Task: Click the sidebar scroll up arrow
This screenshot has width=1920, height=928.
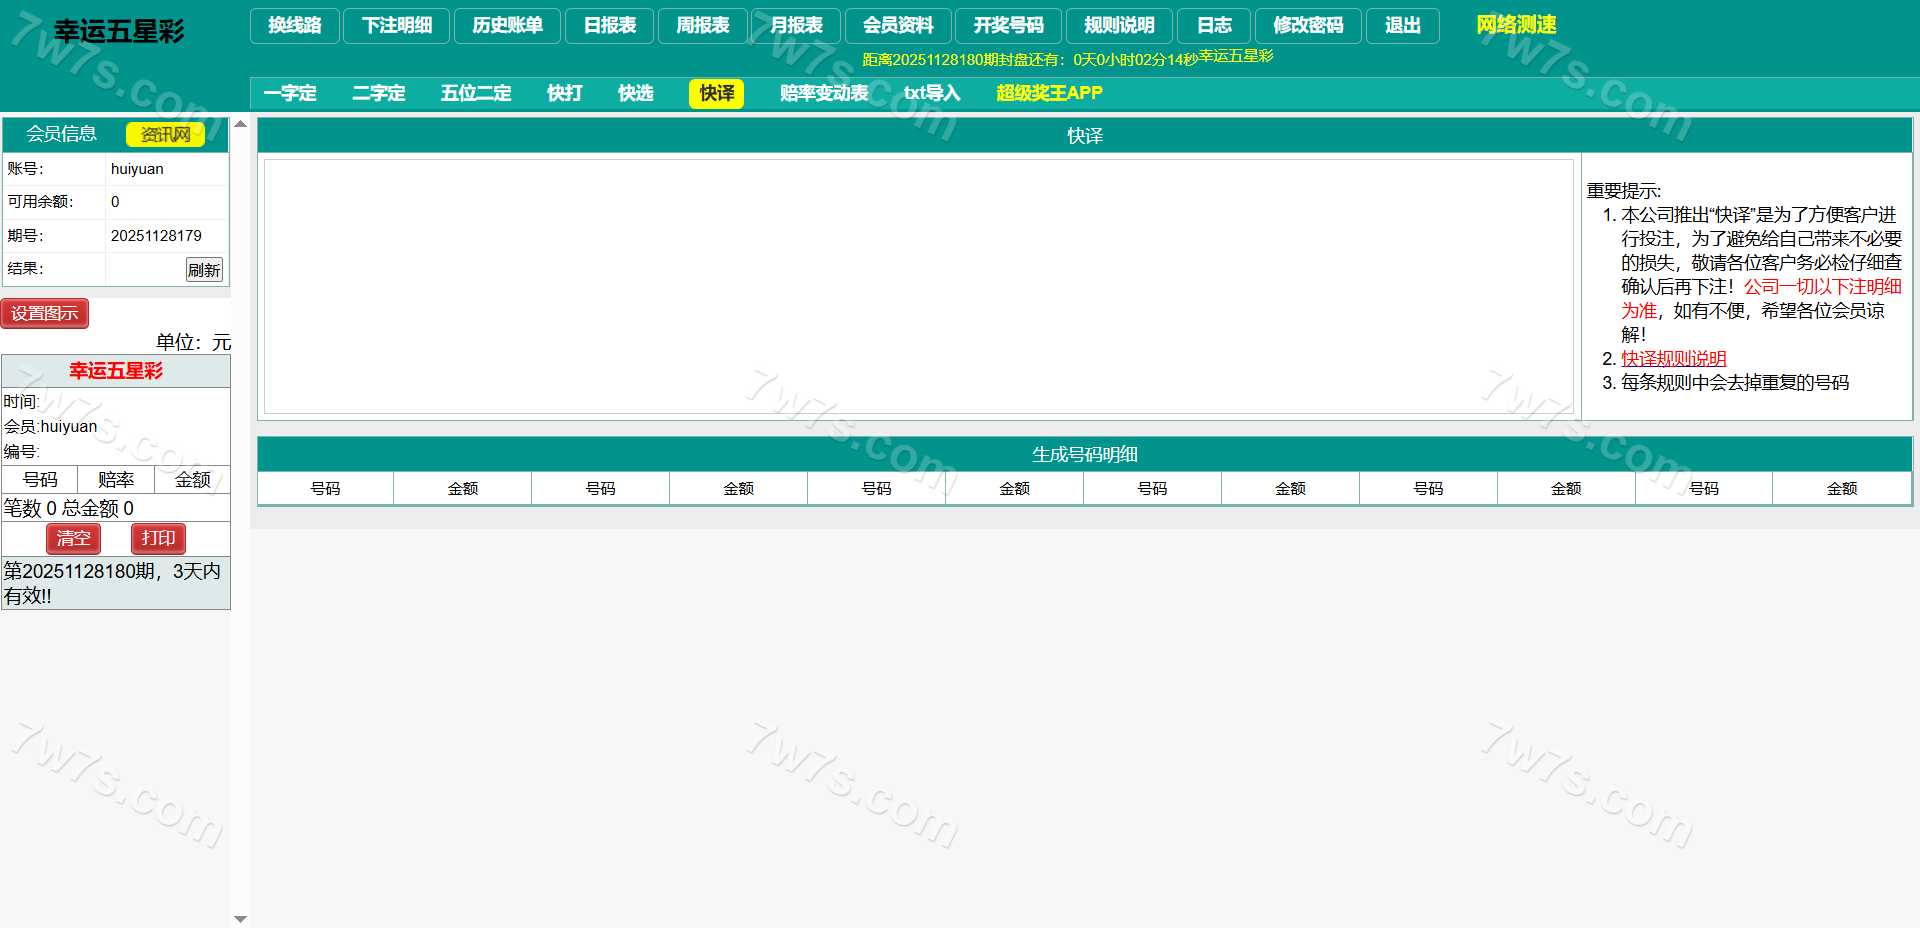Action: (240, 125)
